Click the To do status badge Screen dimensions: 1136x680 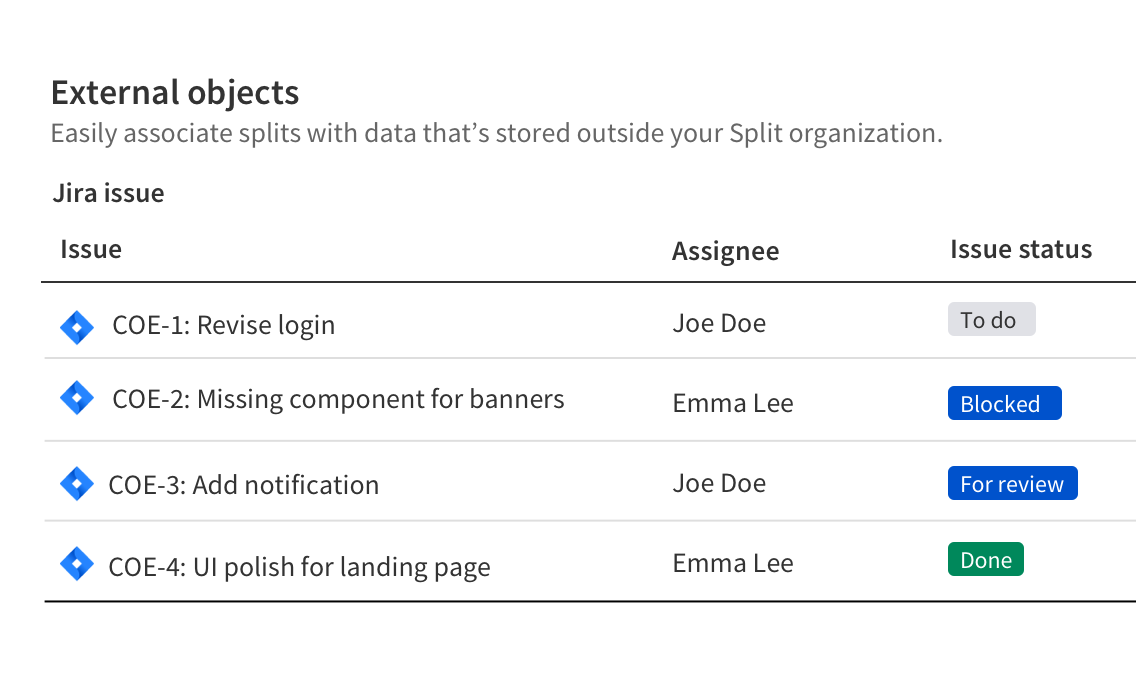point(991,318)
